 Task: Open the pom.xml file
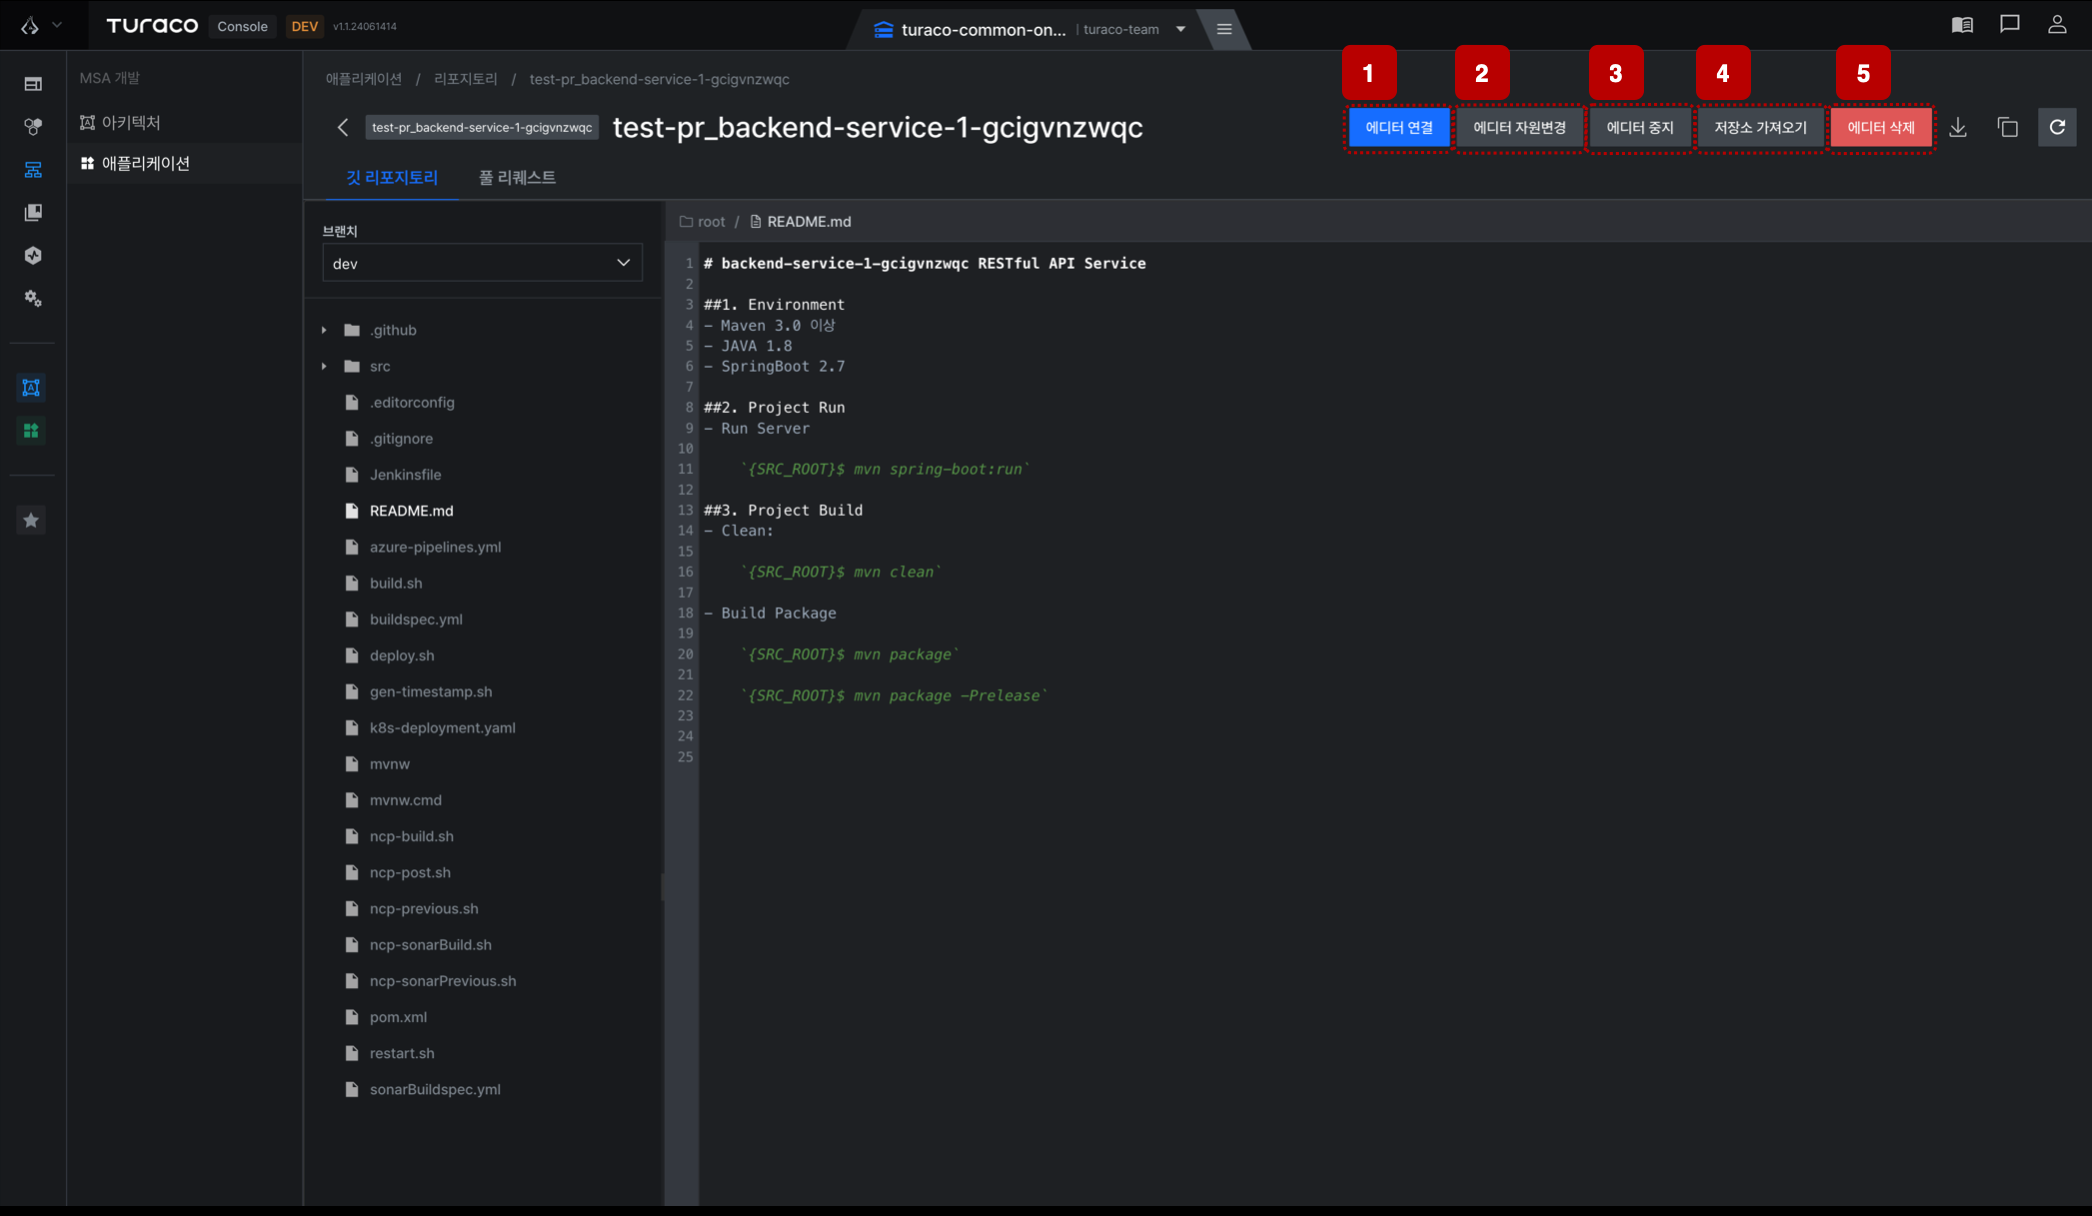tap(398, 1017)
